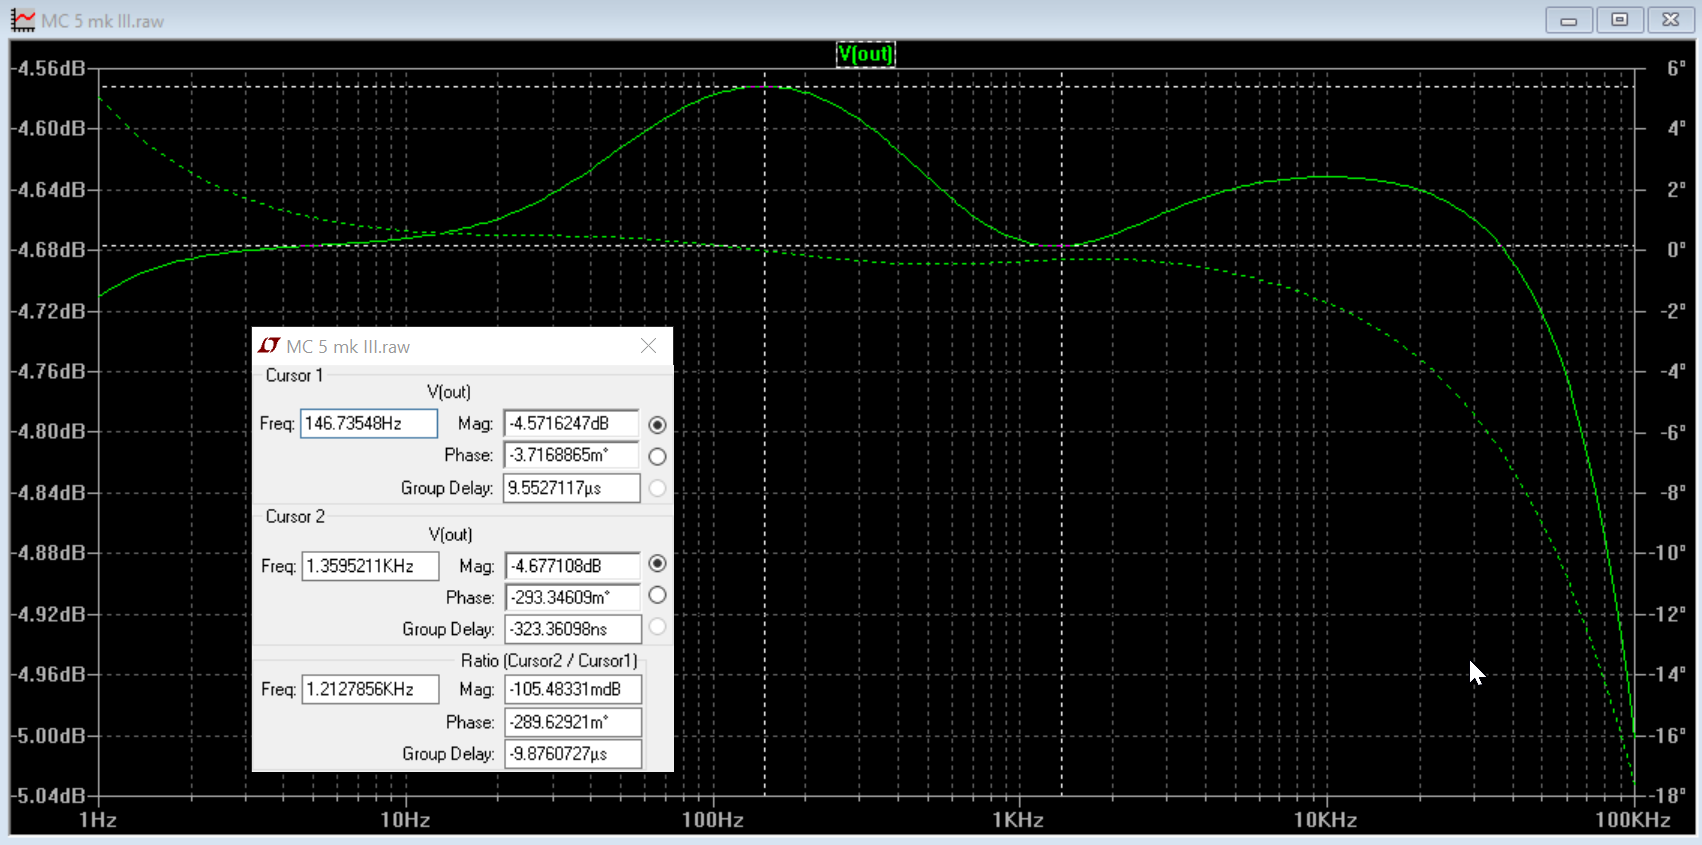This screenshot has width=1702, height=845.
Task: Maximize the MC 5 mk III.raw window
Action: [1620, 20]
